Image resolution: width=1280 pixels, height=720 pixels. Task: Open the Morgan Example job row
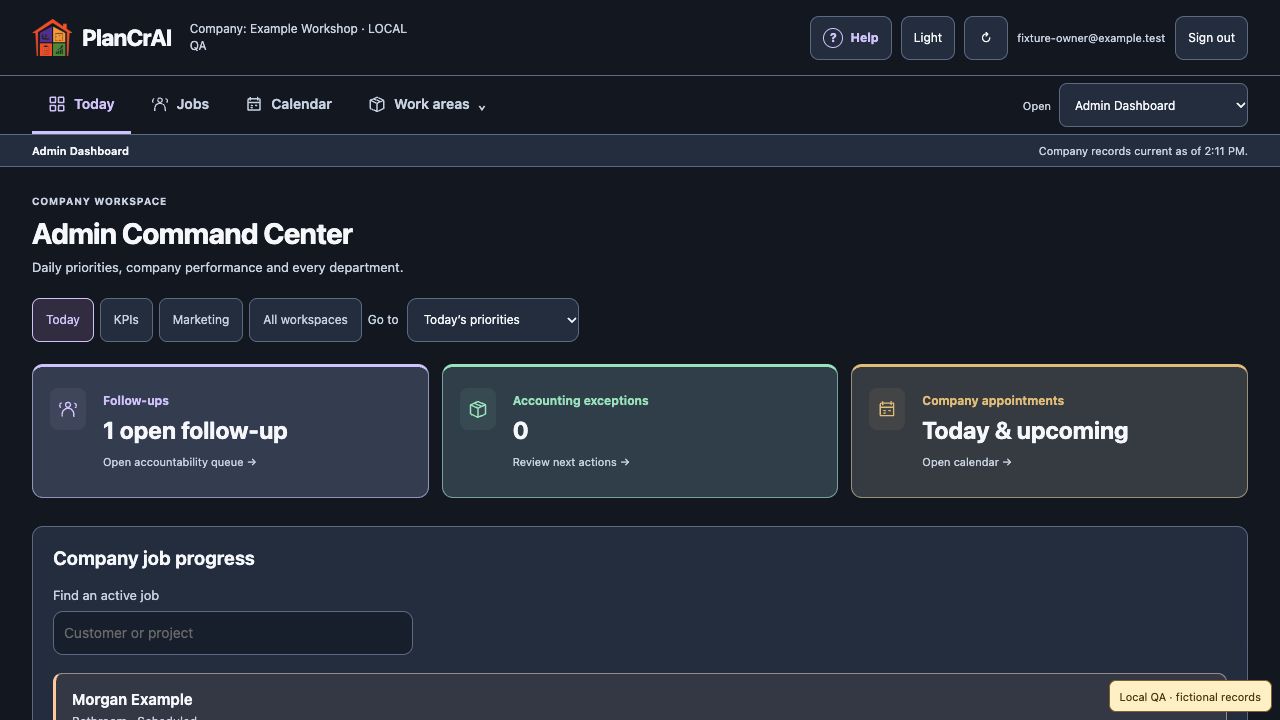pyautogui.click(x=640, y=698)
